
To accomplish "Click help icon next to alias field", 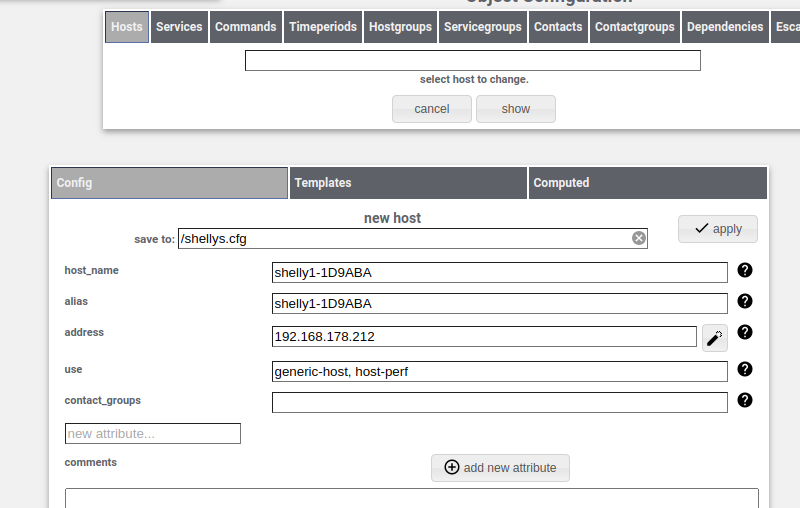I will tap(745, 301).
